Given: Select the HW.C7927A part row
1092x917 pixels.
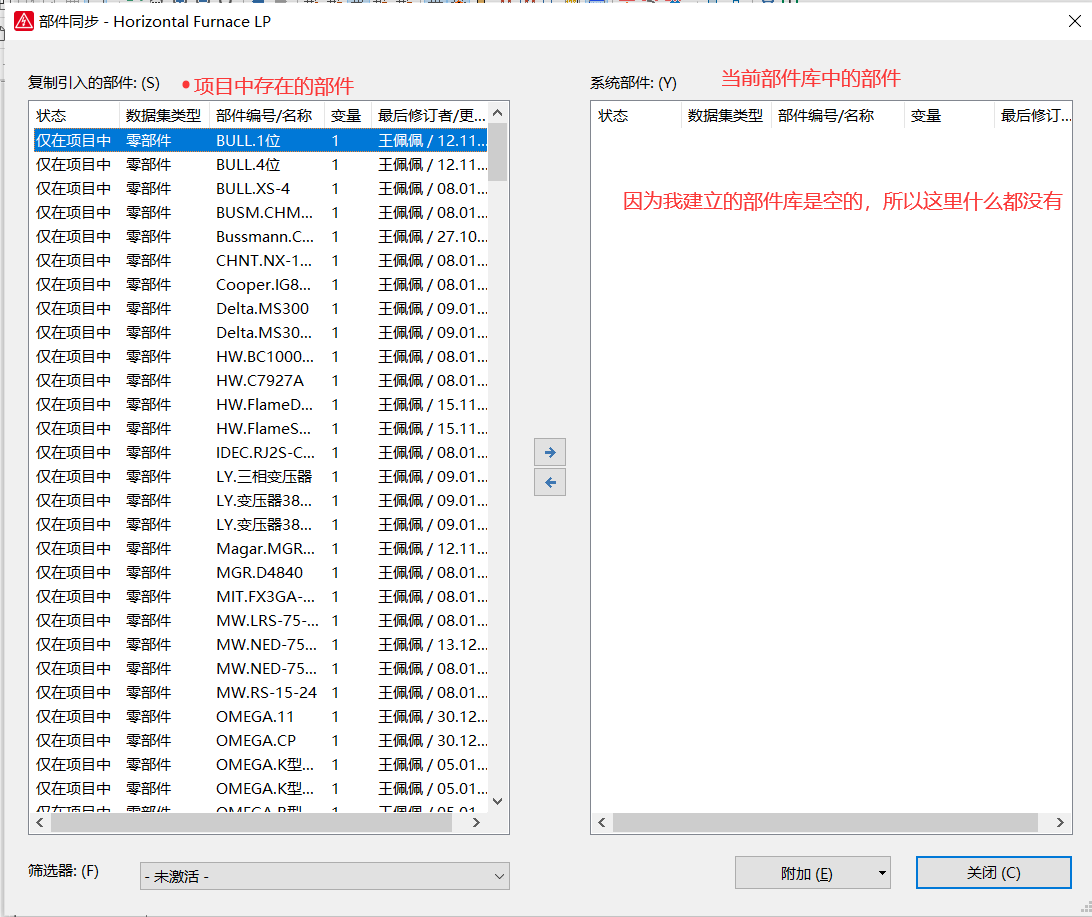Looking at the screenshot, I should point(260,381).
